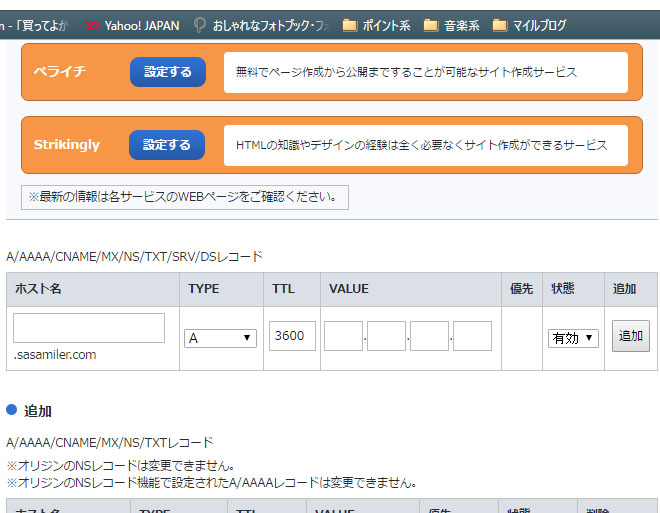660x513 pixels.
Task: Click the 追加 button in record row
Action: click(631, 336)
